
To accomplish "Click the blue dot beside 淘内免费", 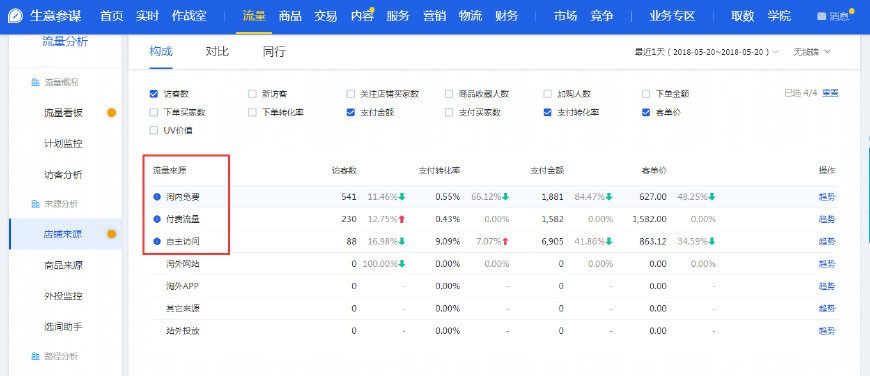I will (x=157, y=197).
